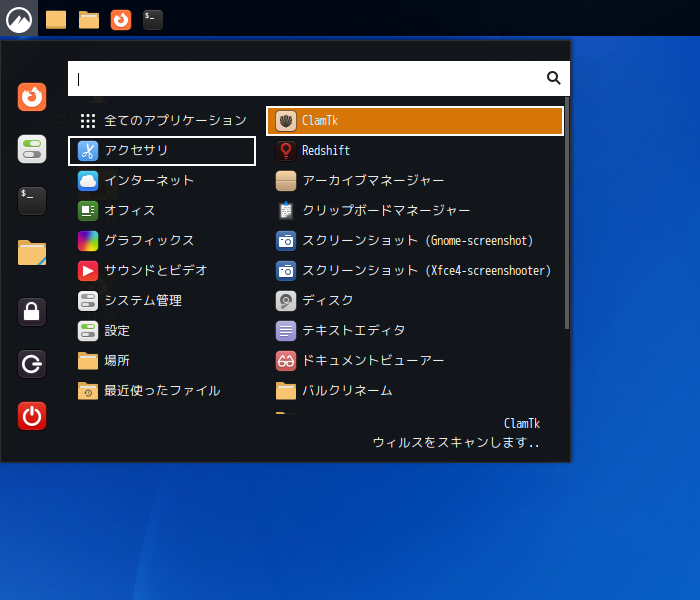Launch ClamTk virus scanner
Viewport: 700px width, 600px height.
[415, 121]
